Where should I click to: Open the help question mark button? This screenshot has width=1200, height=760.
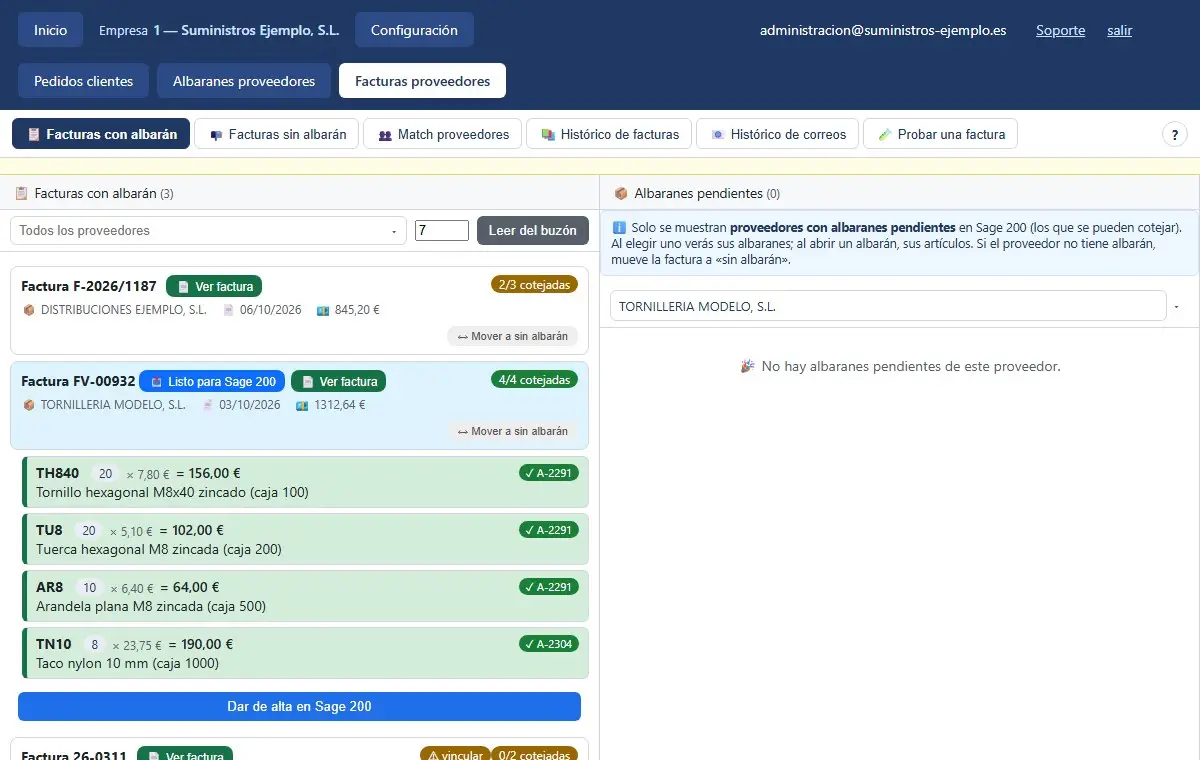[1174, 134]
